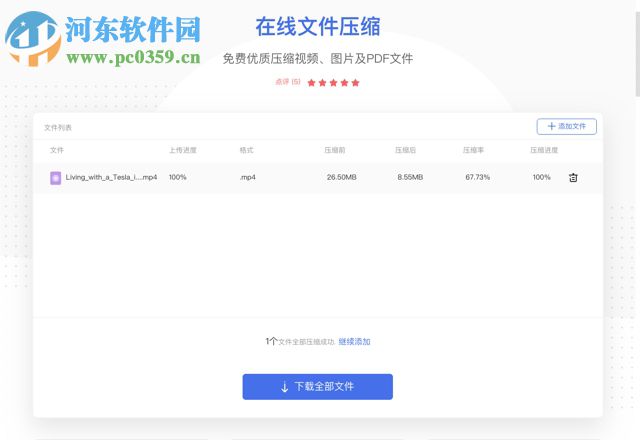The width and height of the screenshot is (640, 440).
Task: Click the 压缩率 column header
Action: click(473, 150)
